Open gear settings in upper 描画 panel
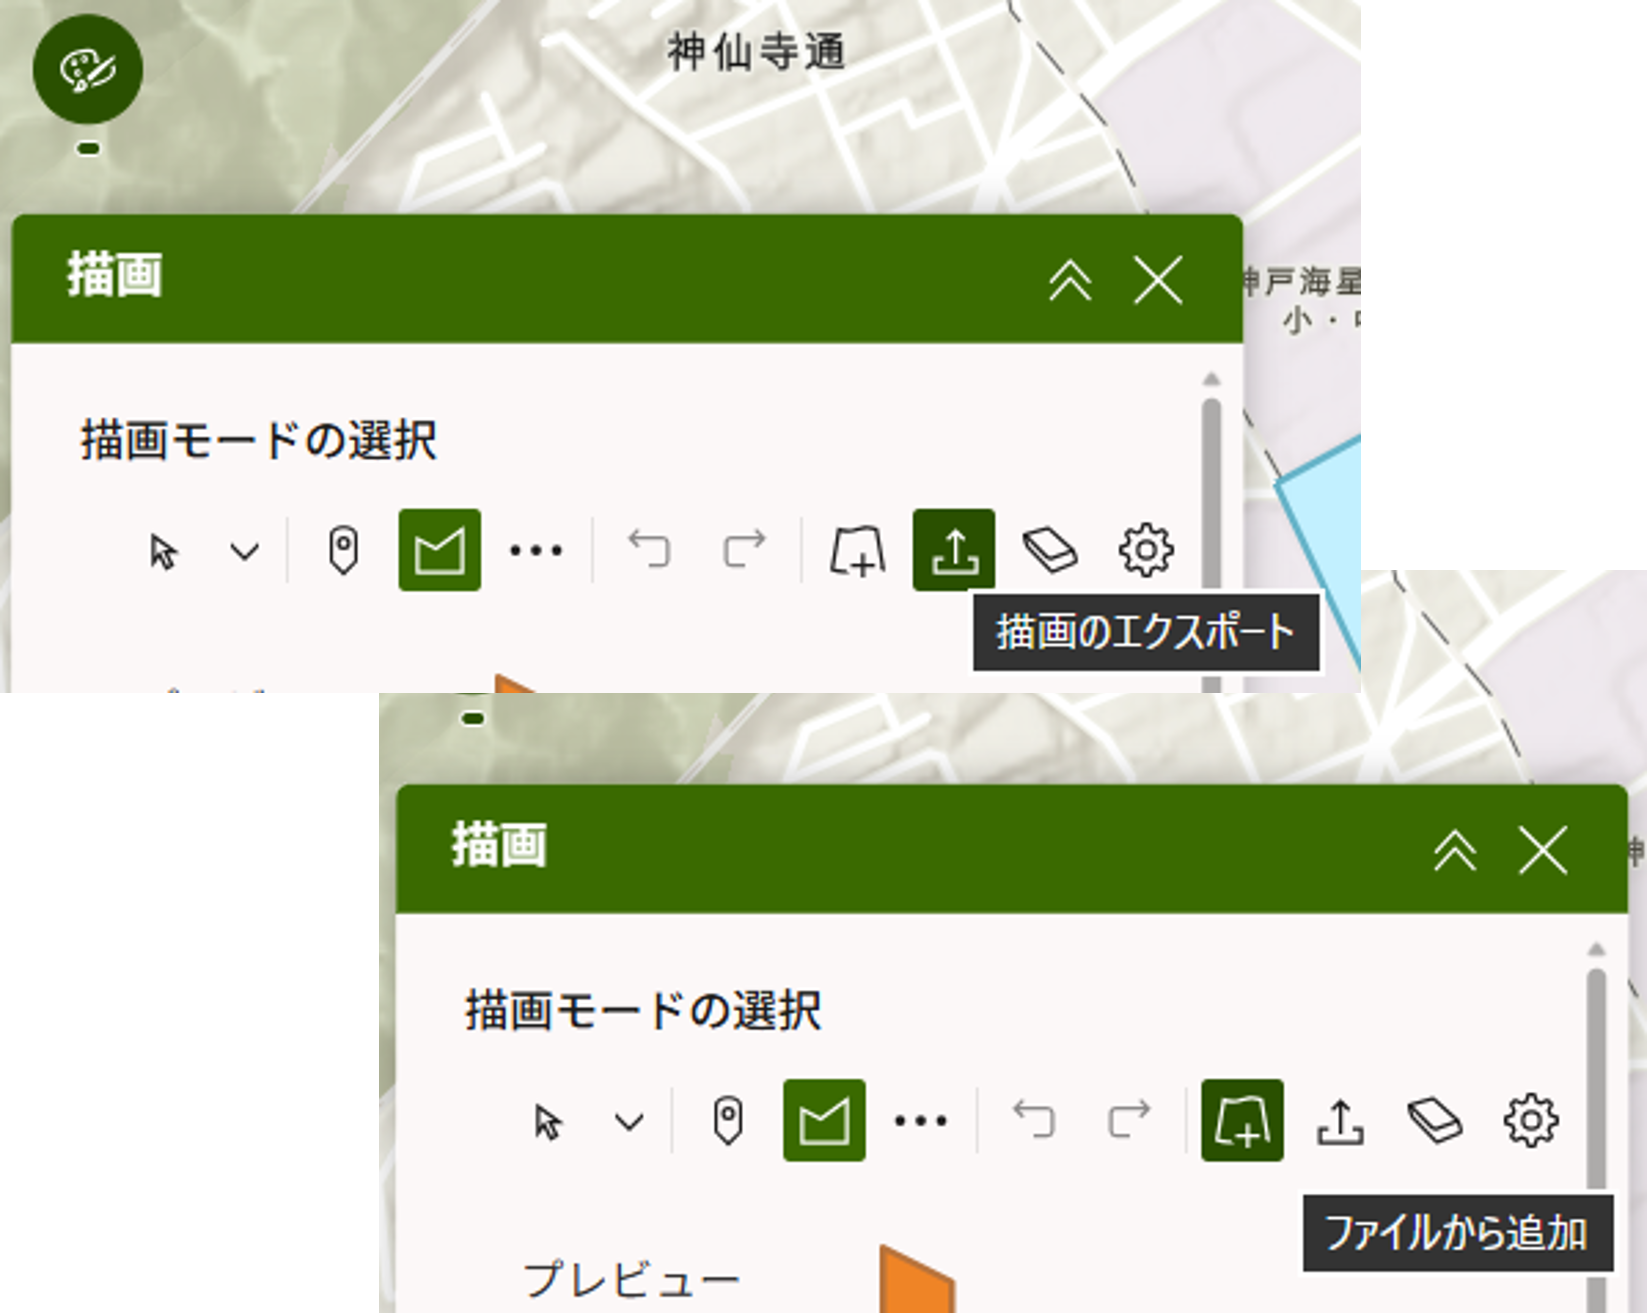1647x1313 pixels. [x=1145, y=550]
